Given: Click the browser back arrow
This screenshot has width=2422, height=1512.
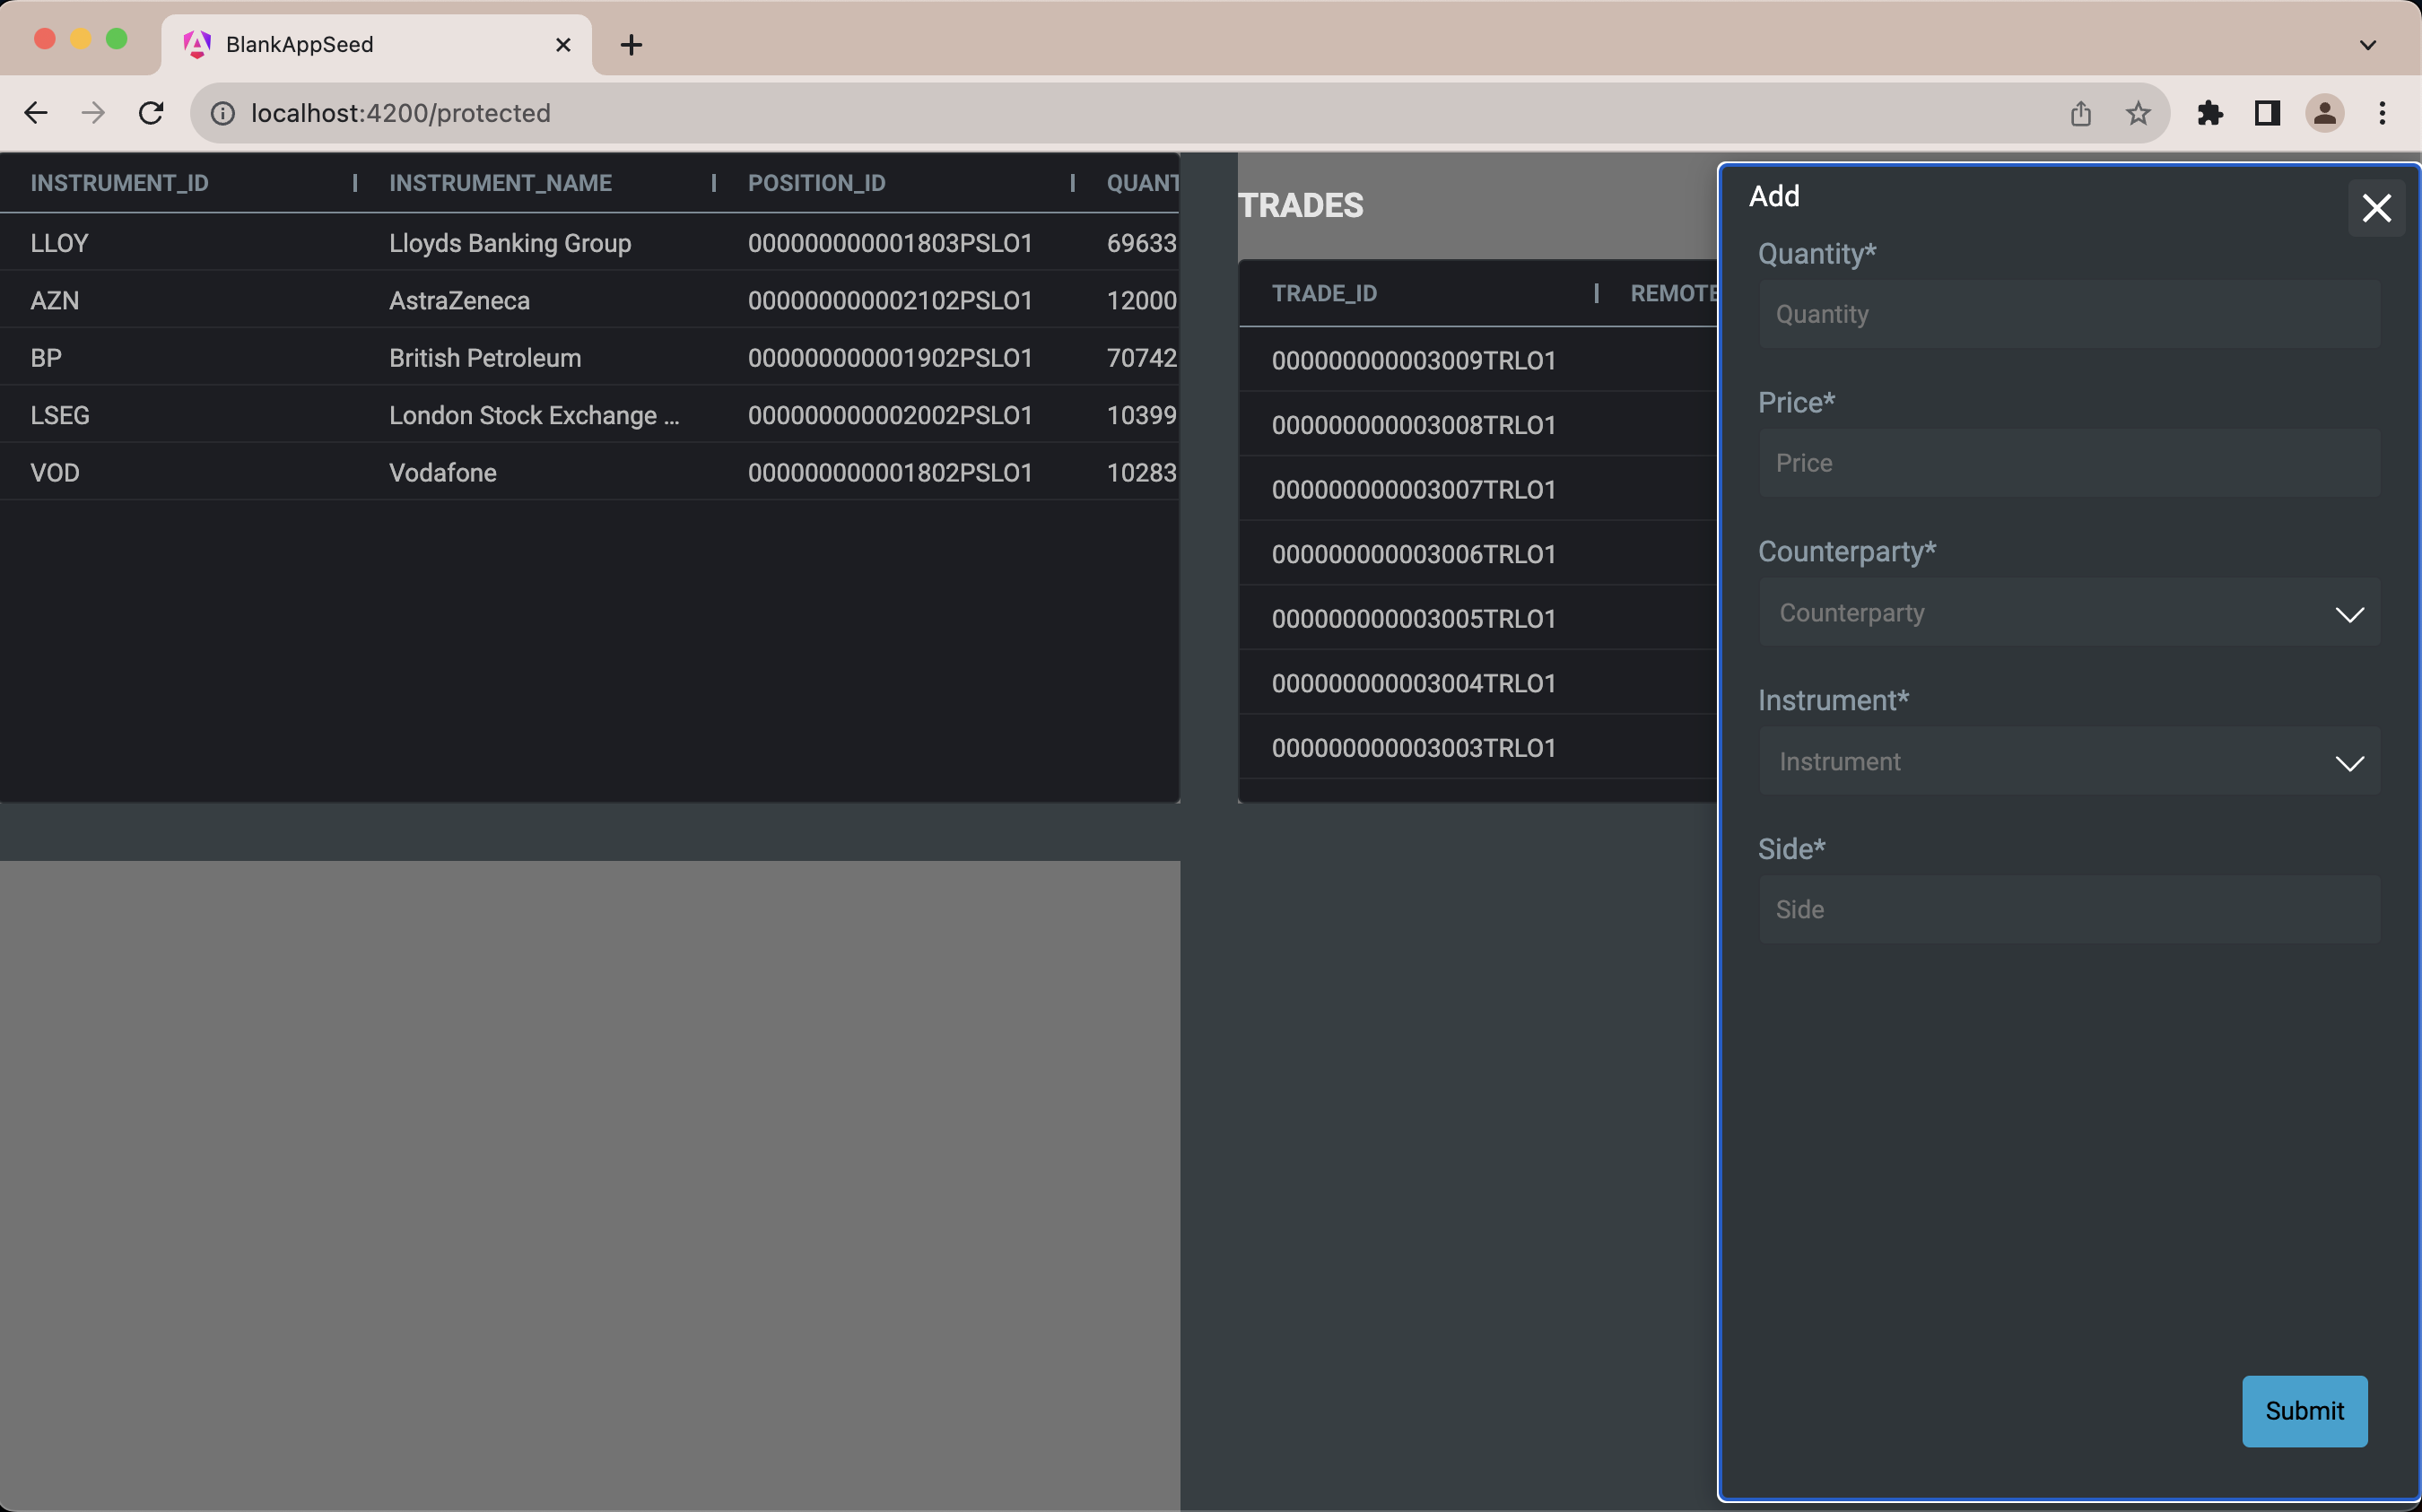Looking at the screenshot, I should tap(36, 113).
